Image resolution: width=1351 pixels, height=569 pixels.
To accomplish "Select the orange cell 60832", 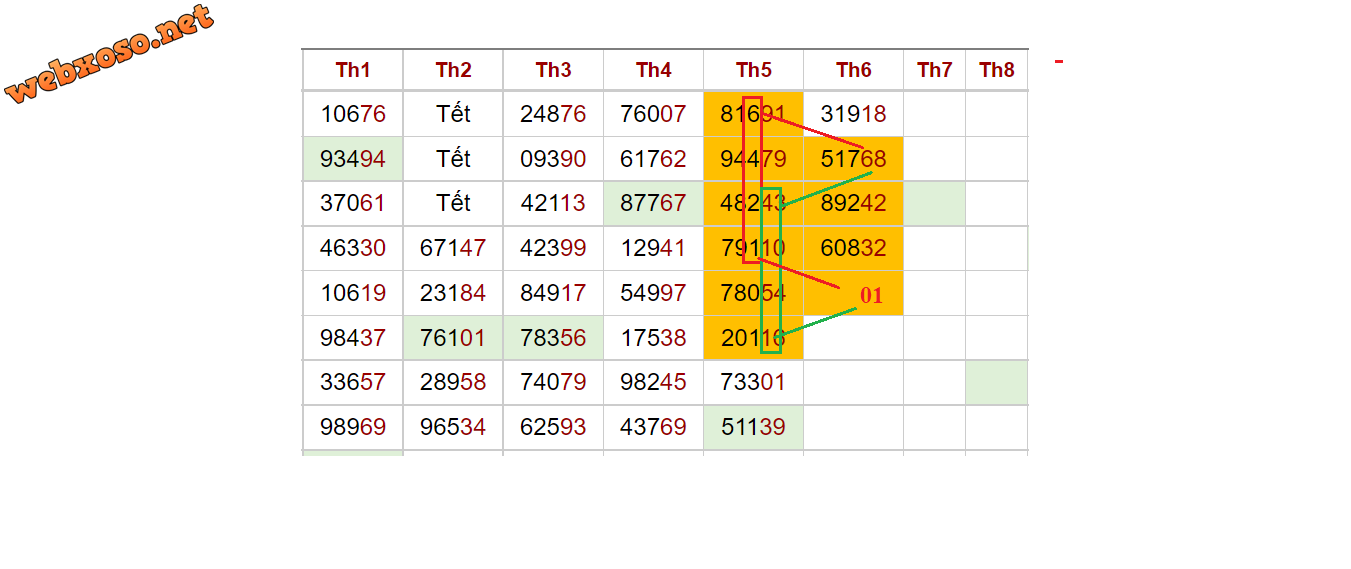I will click(854, 248).
